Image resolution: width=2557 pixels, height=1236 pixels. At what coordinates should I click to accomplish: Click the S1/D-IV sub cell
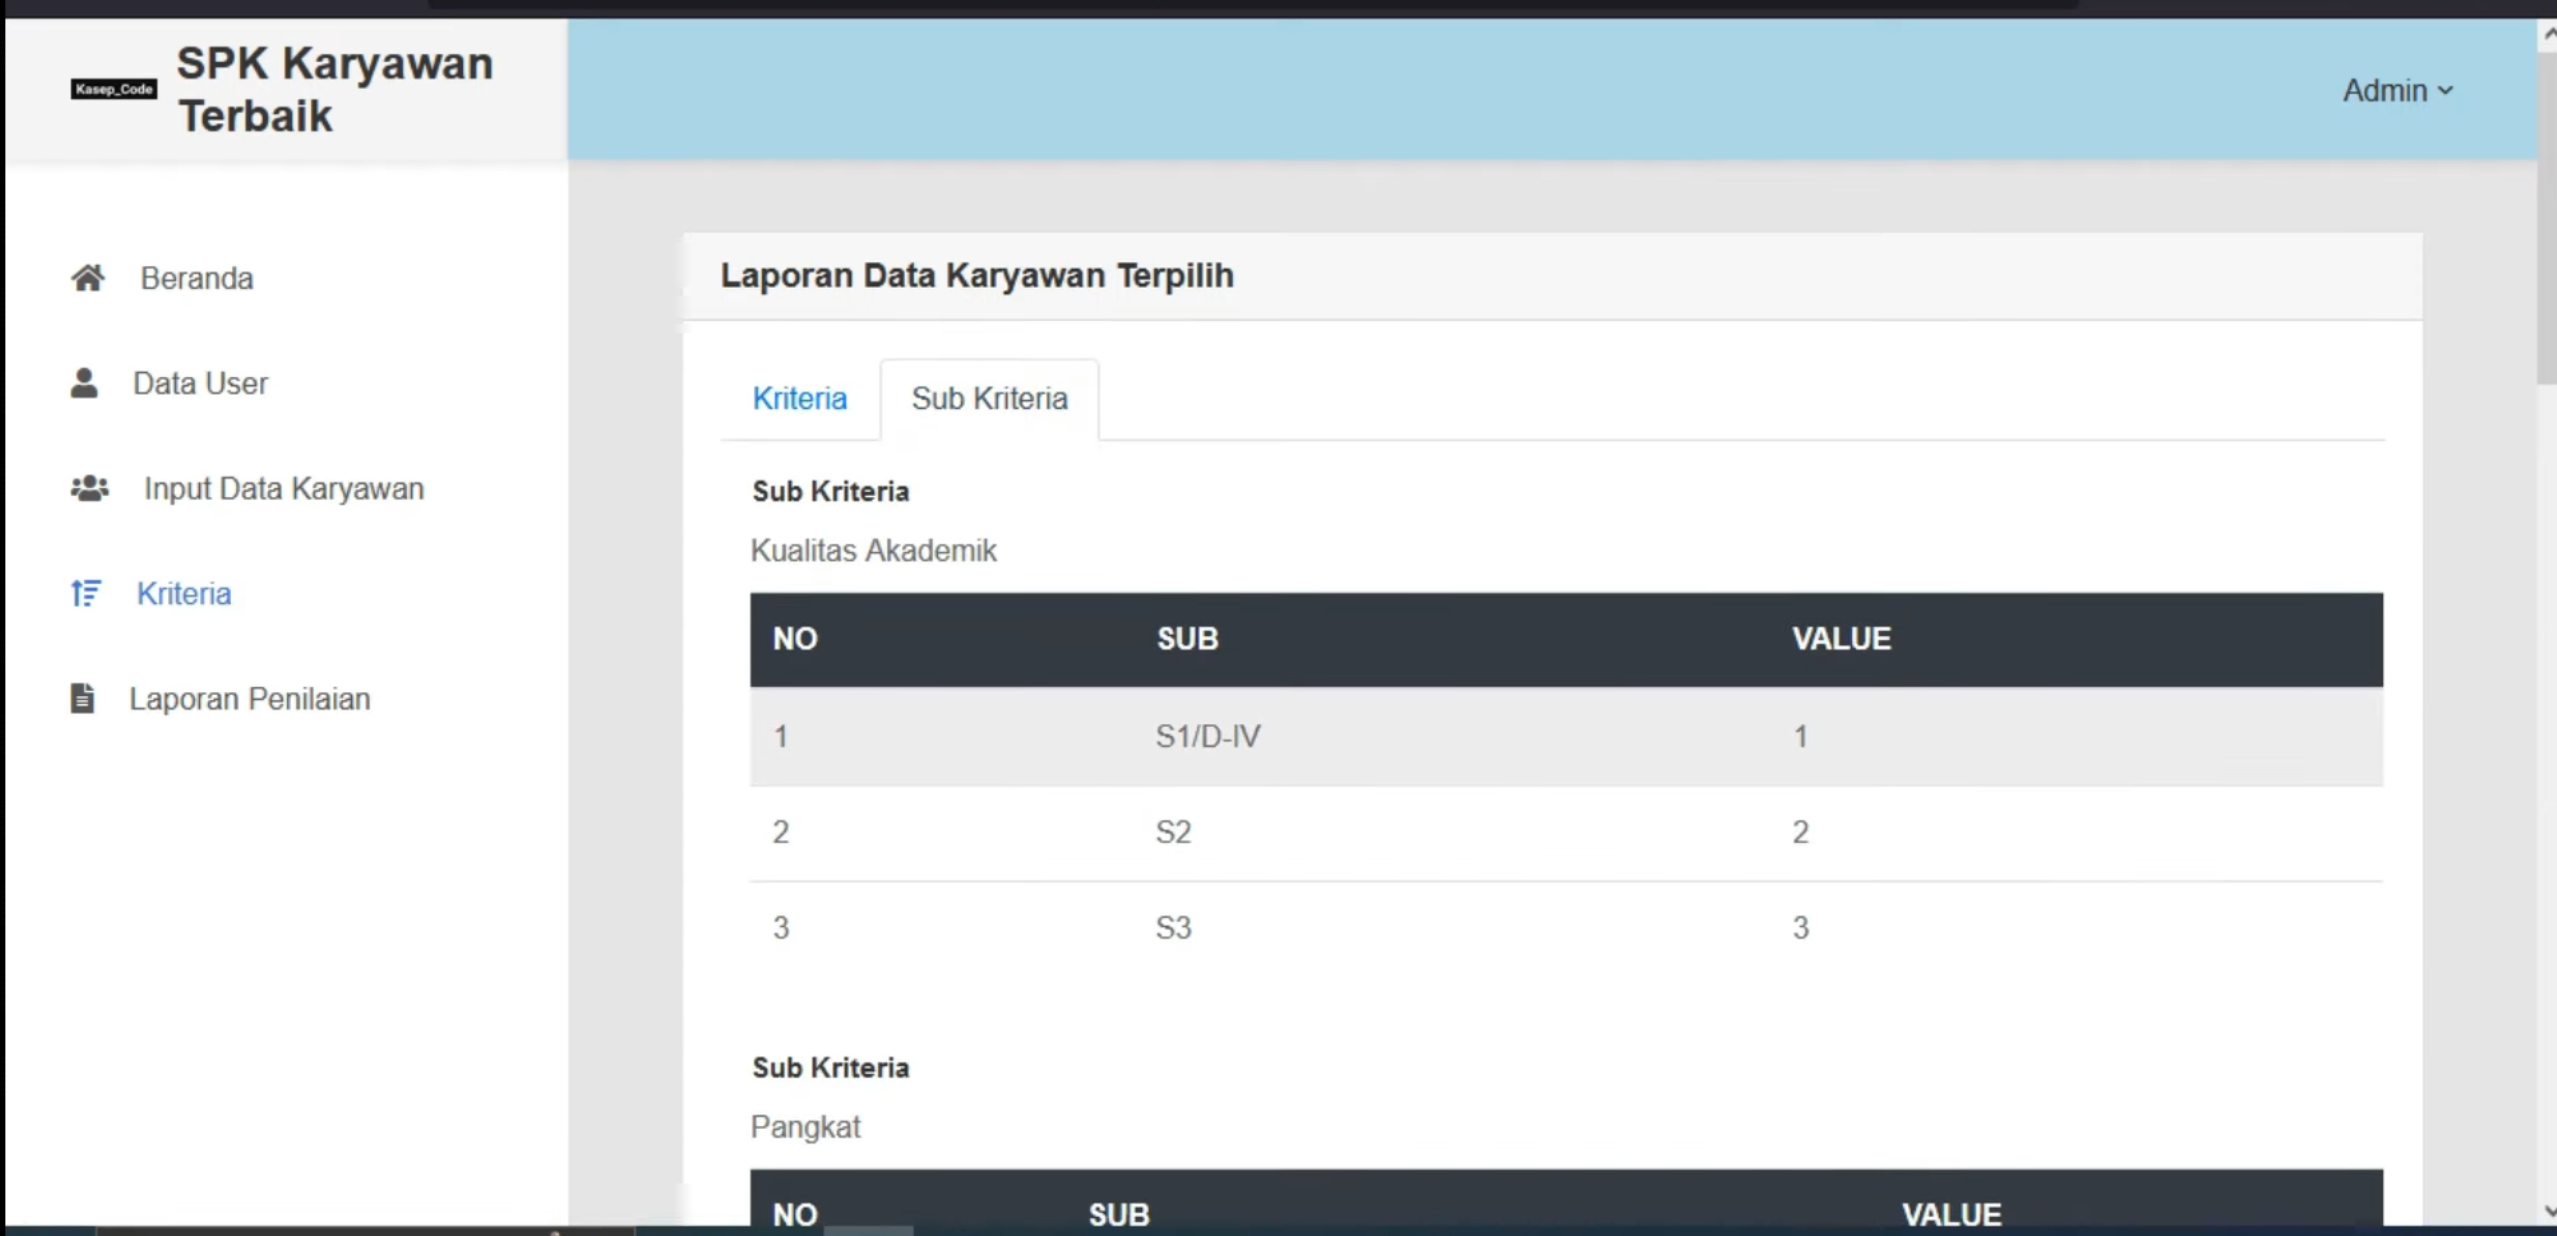1208,736
